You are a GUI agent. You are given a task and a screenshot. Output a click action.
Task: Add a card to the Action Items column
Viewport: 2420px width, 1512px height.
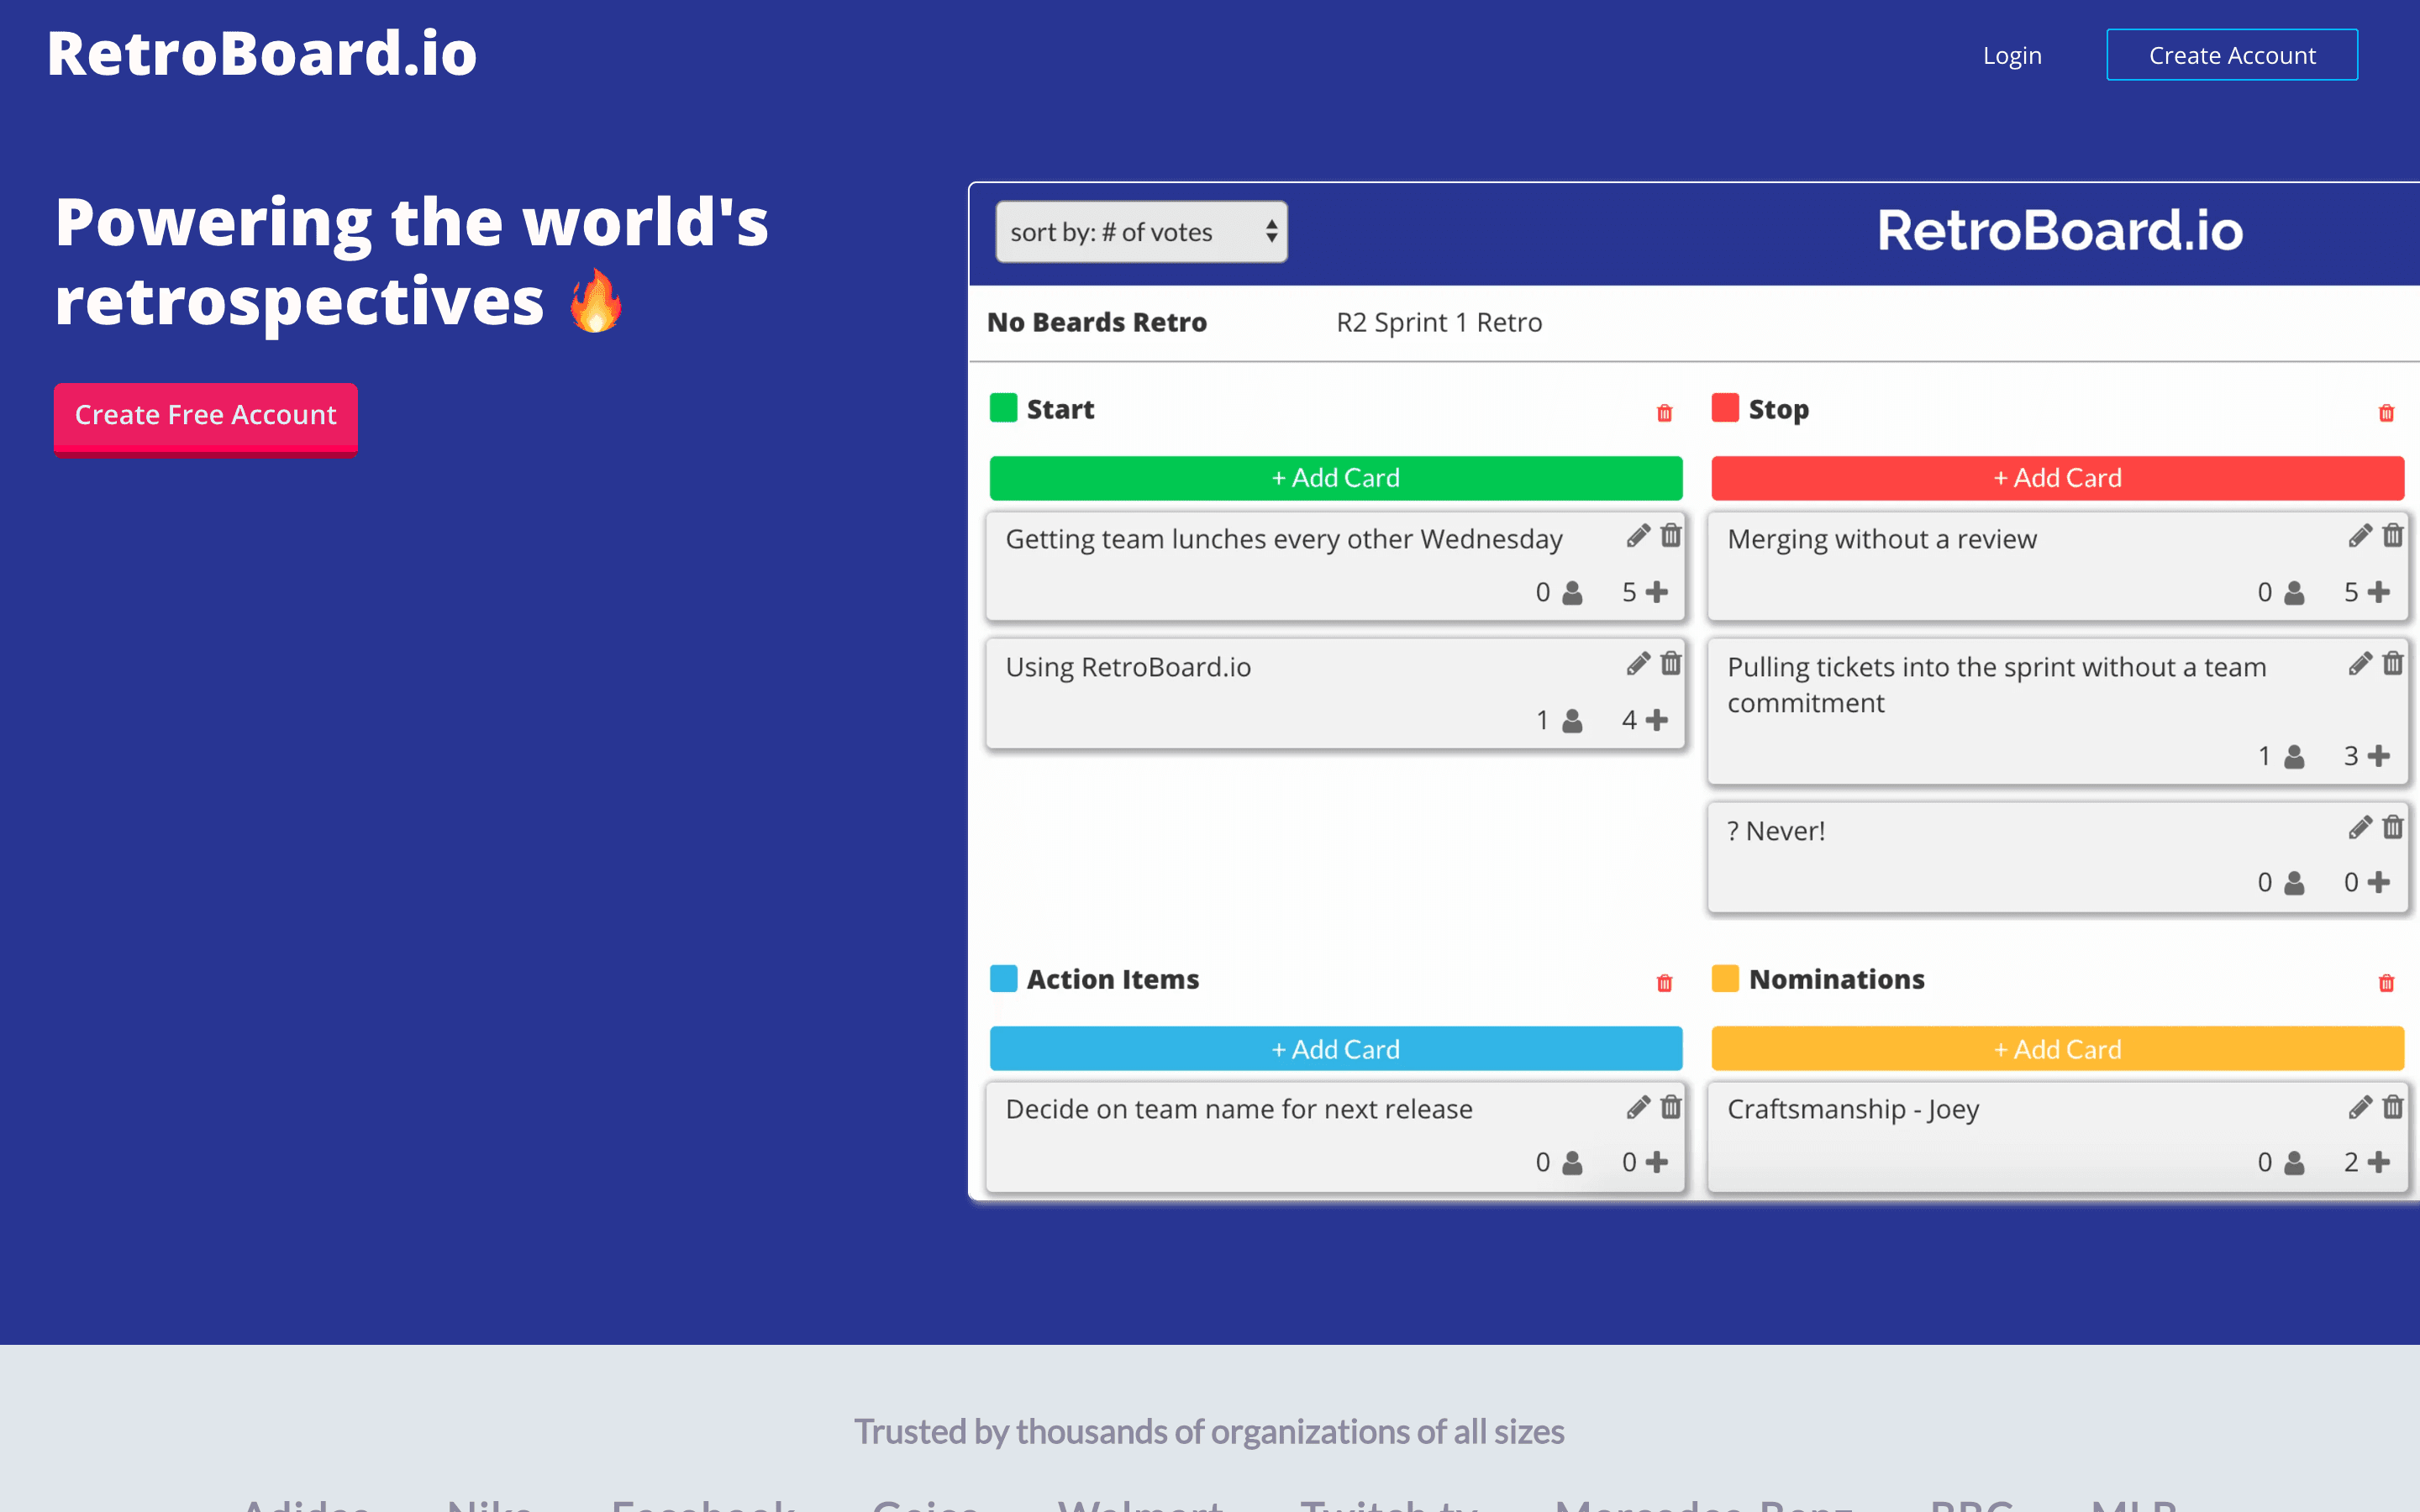pyautogui.click(x=1335, y=1049)
